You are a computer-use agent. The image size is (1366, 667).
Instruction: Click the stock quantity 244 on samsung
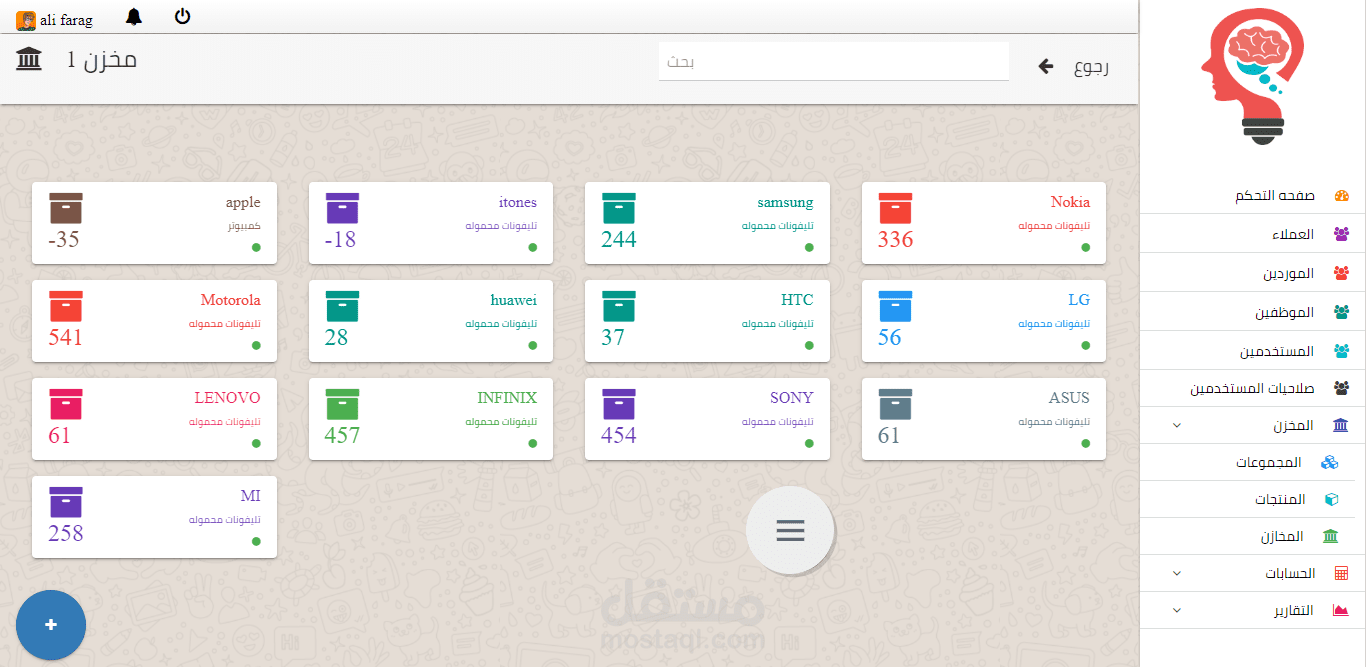click(619, 240)
